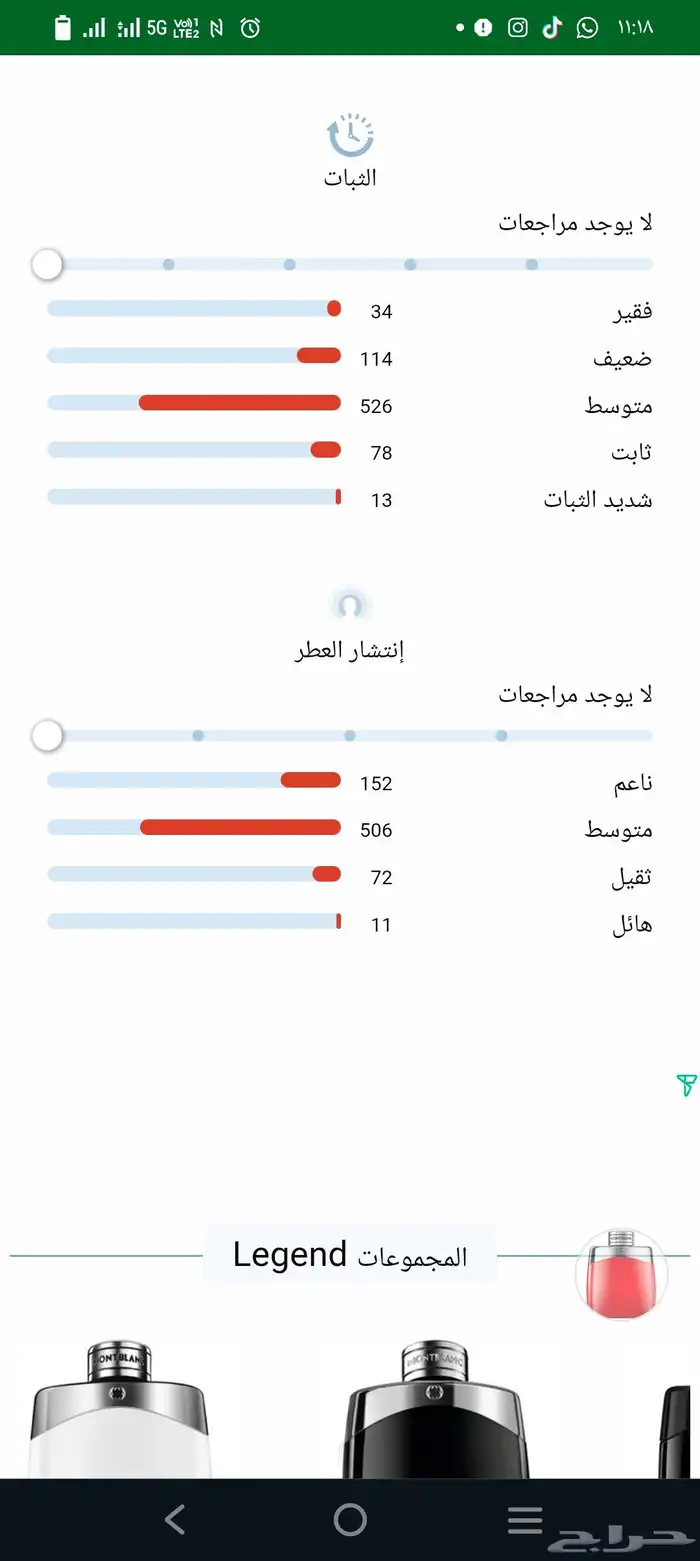The width and height of the screenshot is (700, 1561).
Task: Open the WhatsApp notification icon
Action: (x=588, y=27)
